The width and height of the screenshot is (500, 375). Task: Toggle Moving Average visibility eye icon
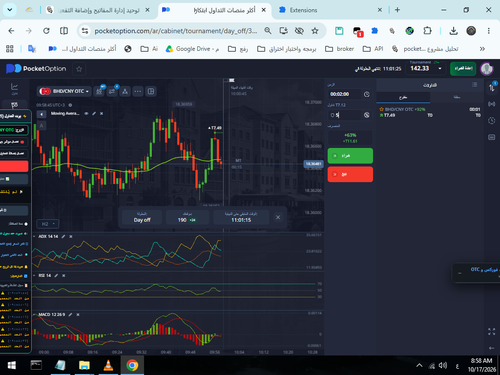point(86,114)
